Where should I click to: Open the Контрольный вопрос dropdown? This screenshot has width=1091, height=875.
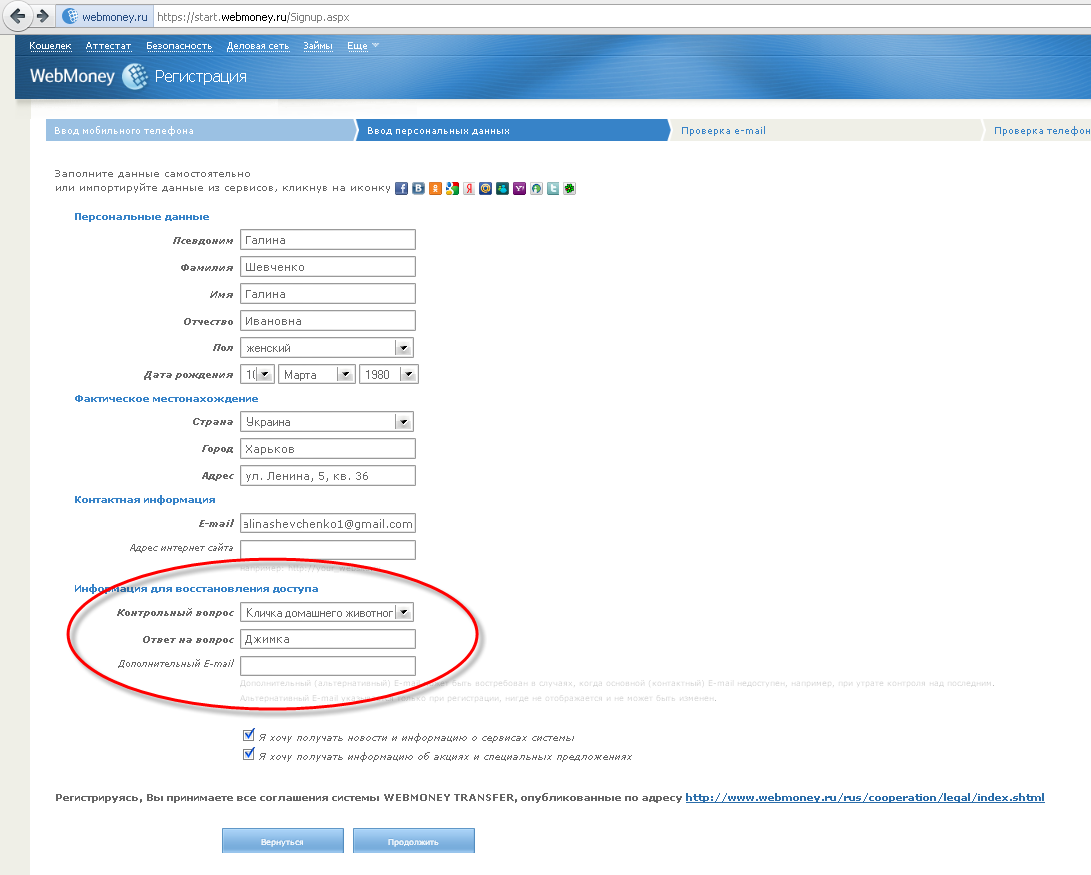[327, 613]
